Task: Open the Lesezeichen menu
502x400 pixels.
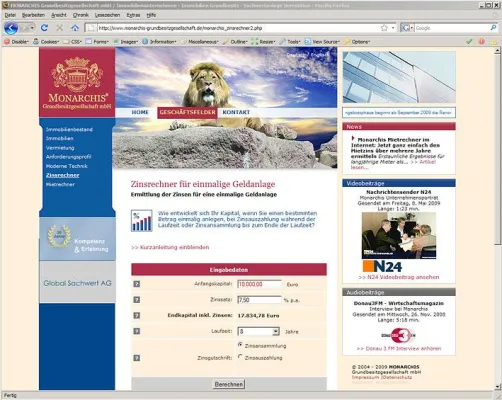Action: [x=107, y=15]
